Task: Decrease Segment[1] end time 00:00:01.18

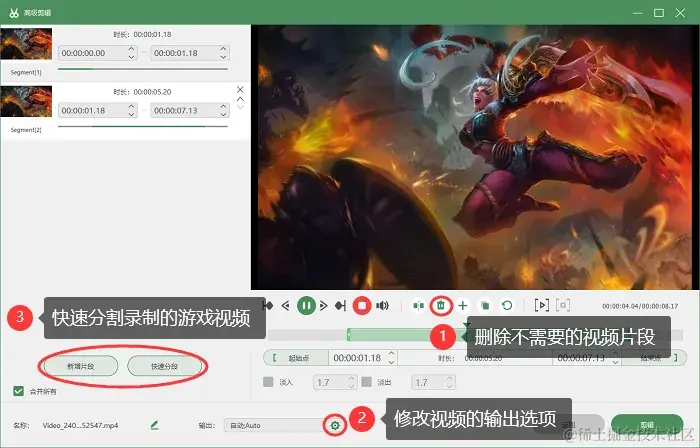Action: (223, 57)
